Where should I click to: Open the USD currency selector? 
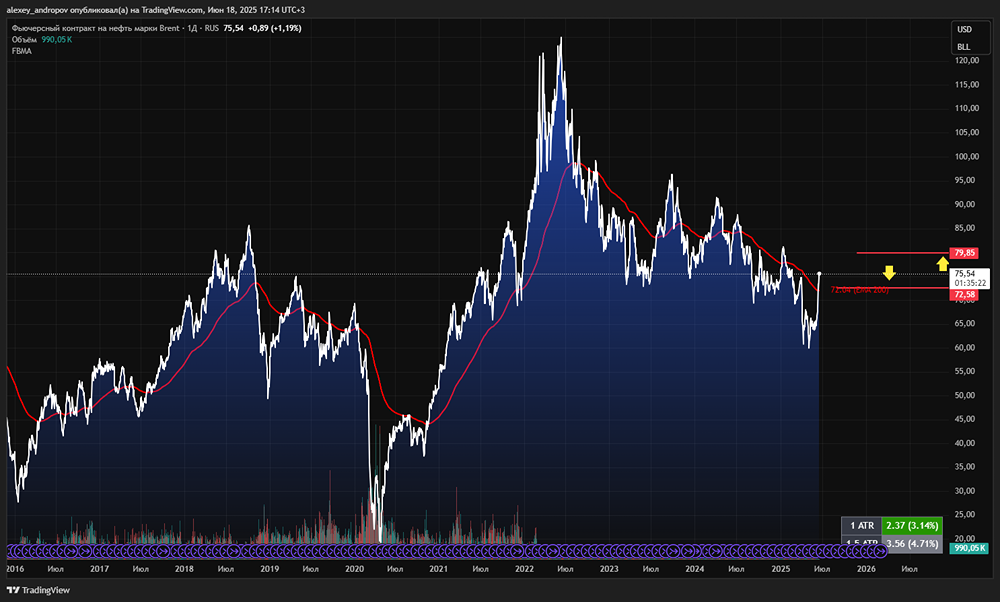(964, 29)
